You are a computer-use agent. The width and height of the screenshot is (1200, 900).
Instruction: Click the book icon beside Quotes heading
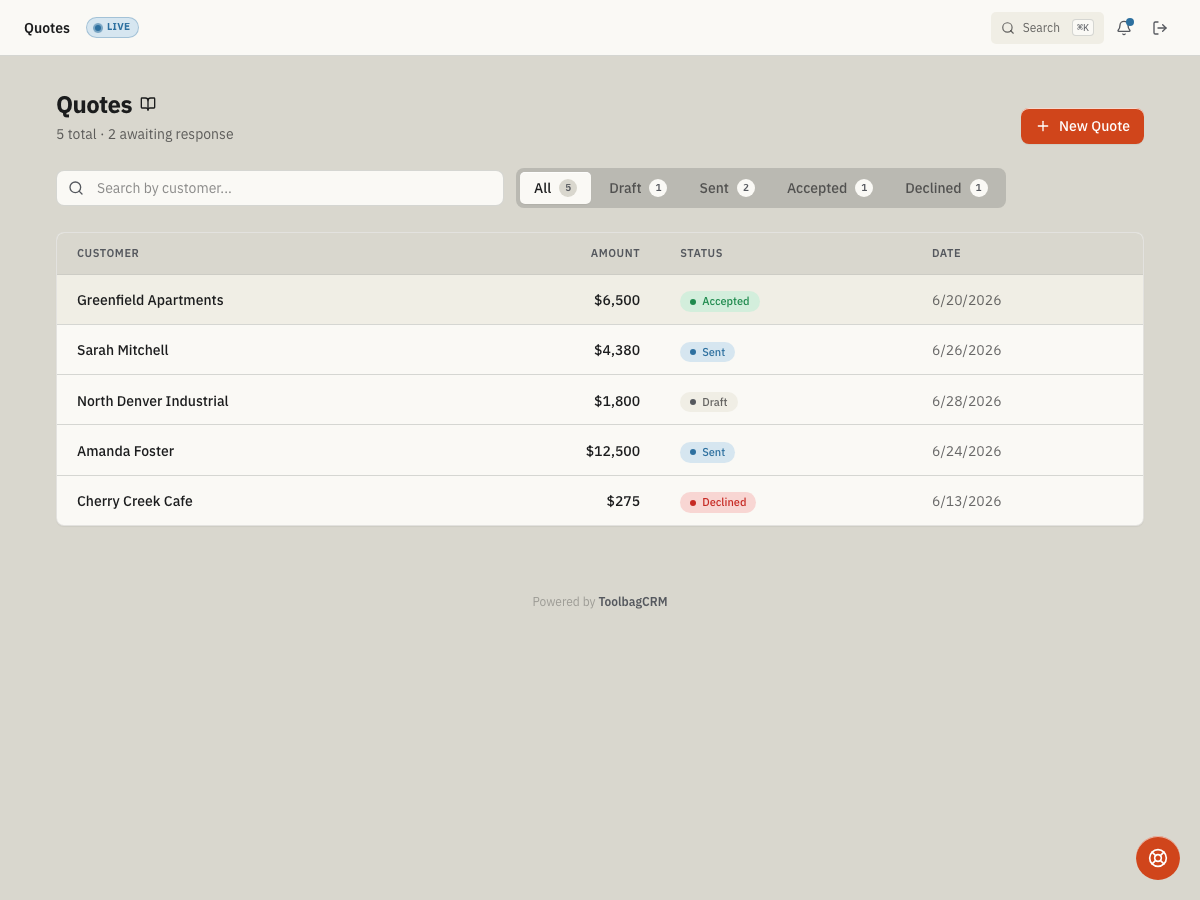click(148, 104)
